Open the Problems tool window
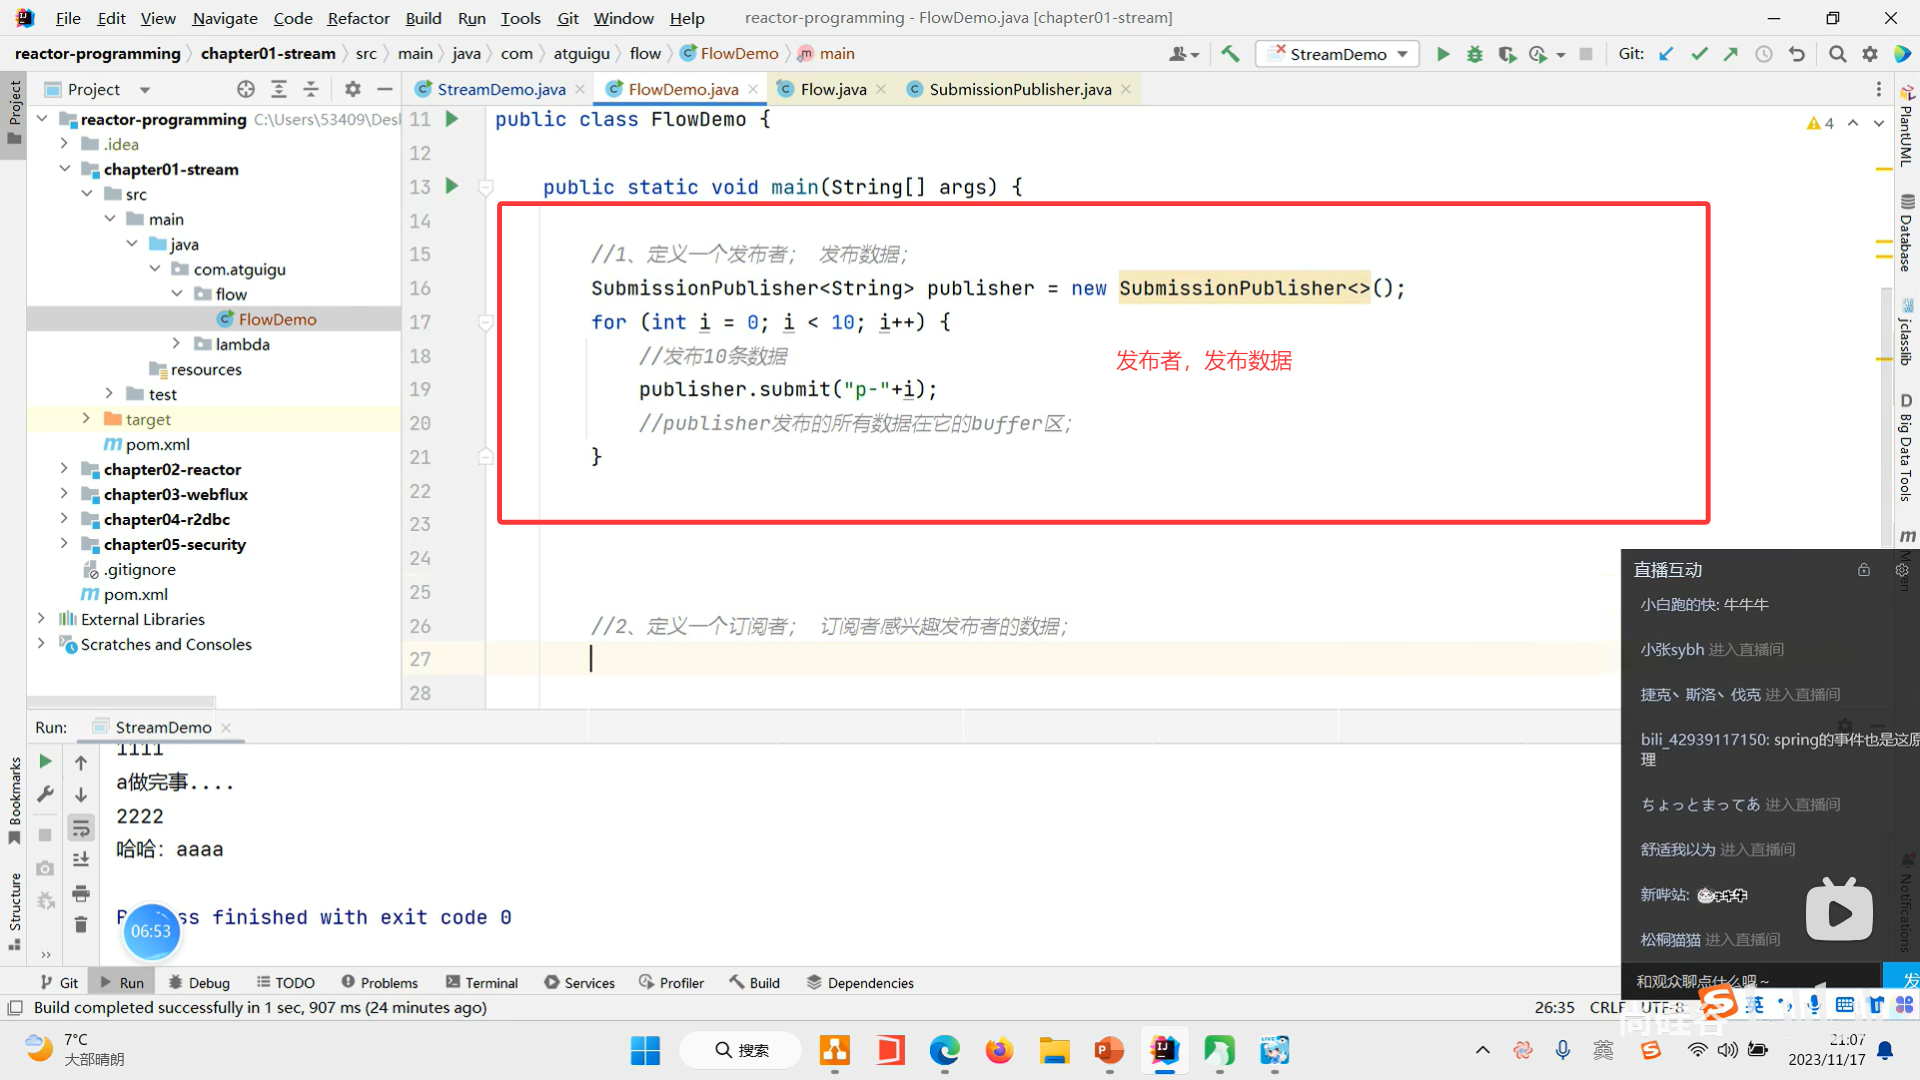This screenshot has height=1080, width=1920. click(380, 983)
